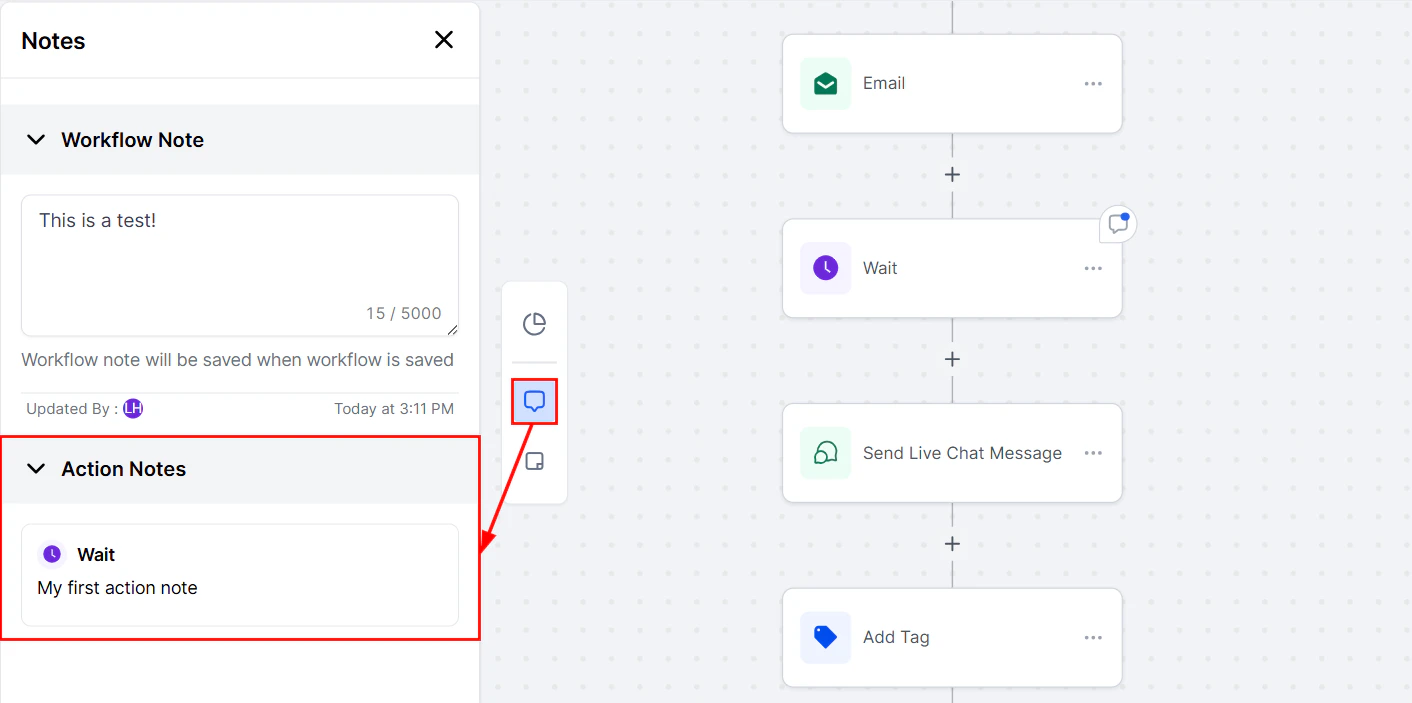
Task: Open the Send Live Chat Message three-dot menu
Action: (1092, 452)
